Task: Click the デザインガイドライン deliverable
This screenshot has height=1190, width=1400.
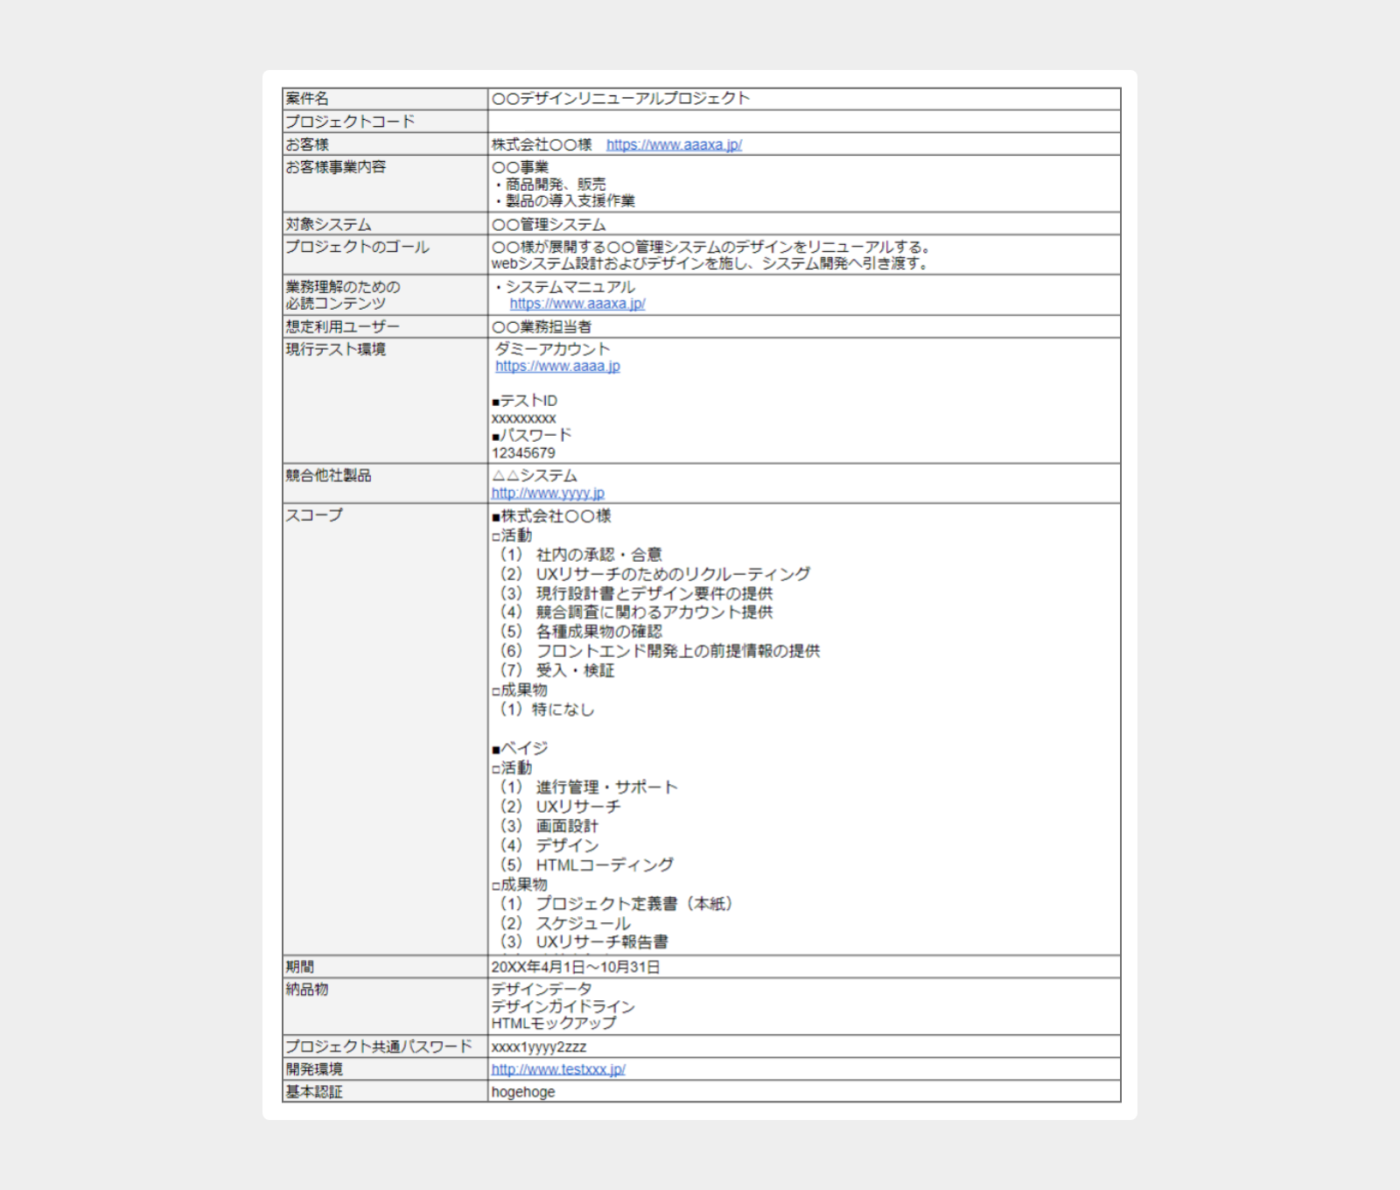Action: pyautogui.click(x=563, y=1006)
